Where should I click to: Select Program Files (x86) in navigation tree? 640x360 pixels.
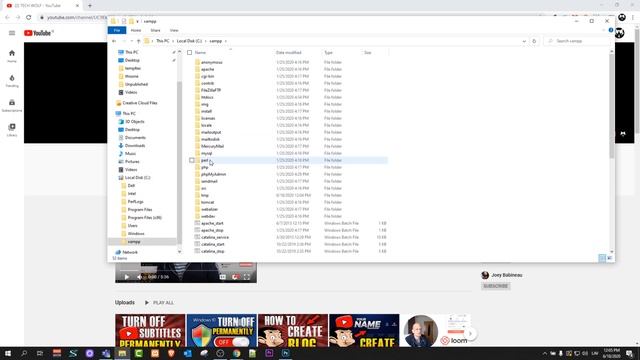[x=144, y=218]
